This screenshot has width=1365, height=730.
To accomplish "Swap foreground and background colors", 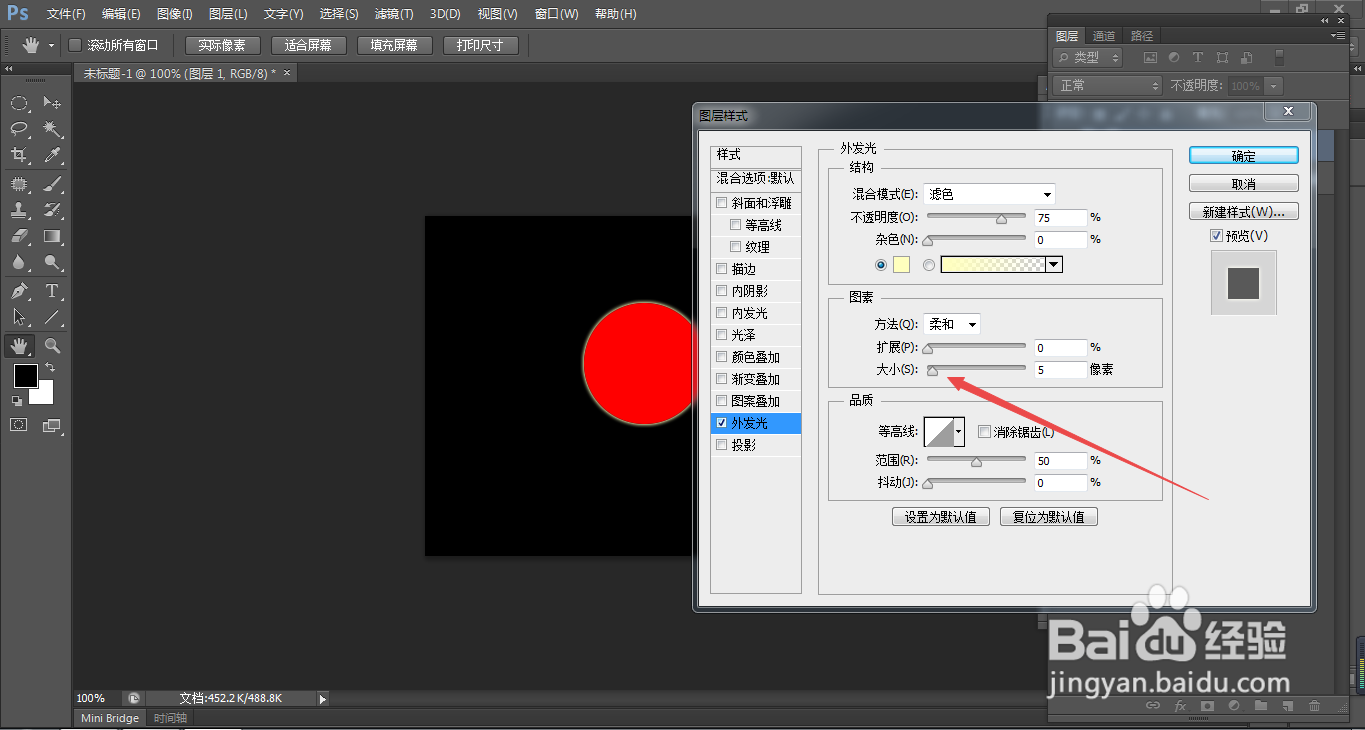I will (x=50, y=368).
